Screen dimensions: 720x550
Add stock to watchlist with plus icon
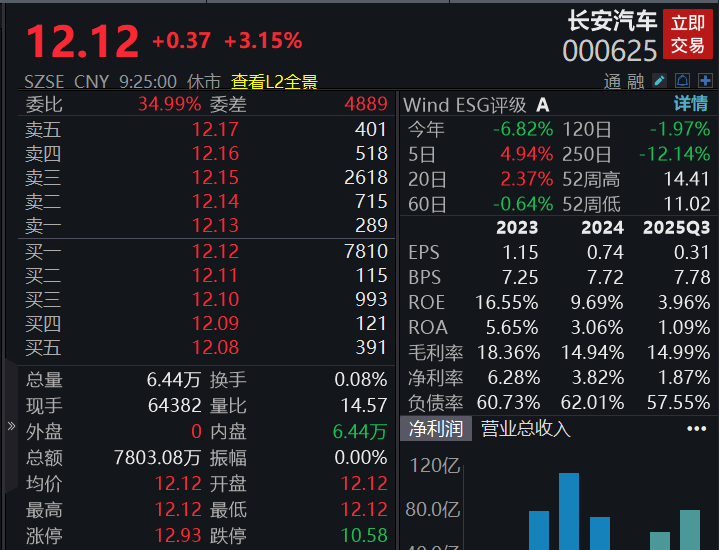pos(704,81)
